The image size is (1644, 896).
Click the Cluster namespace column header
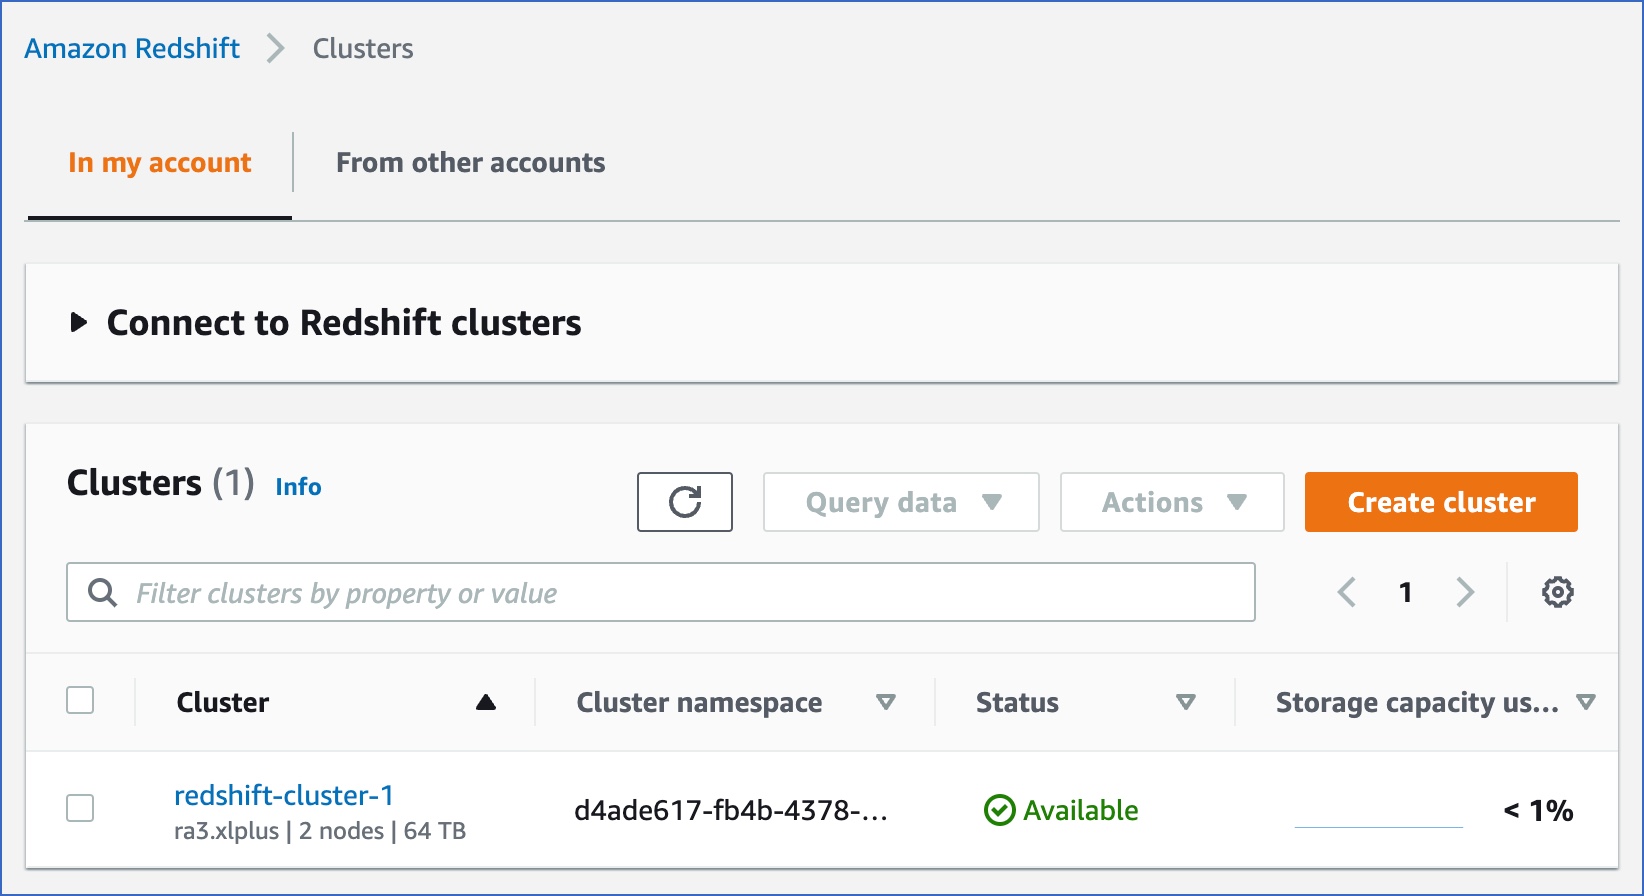coord(699,702)
